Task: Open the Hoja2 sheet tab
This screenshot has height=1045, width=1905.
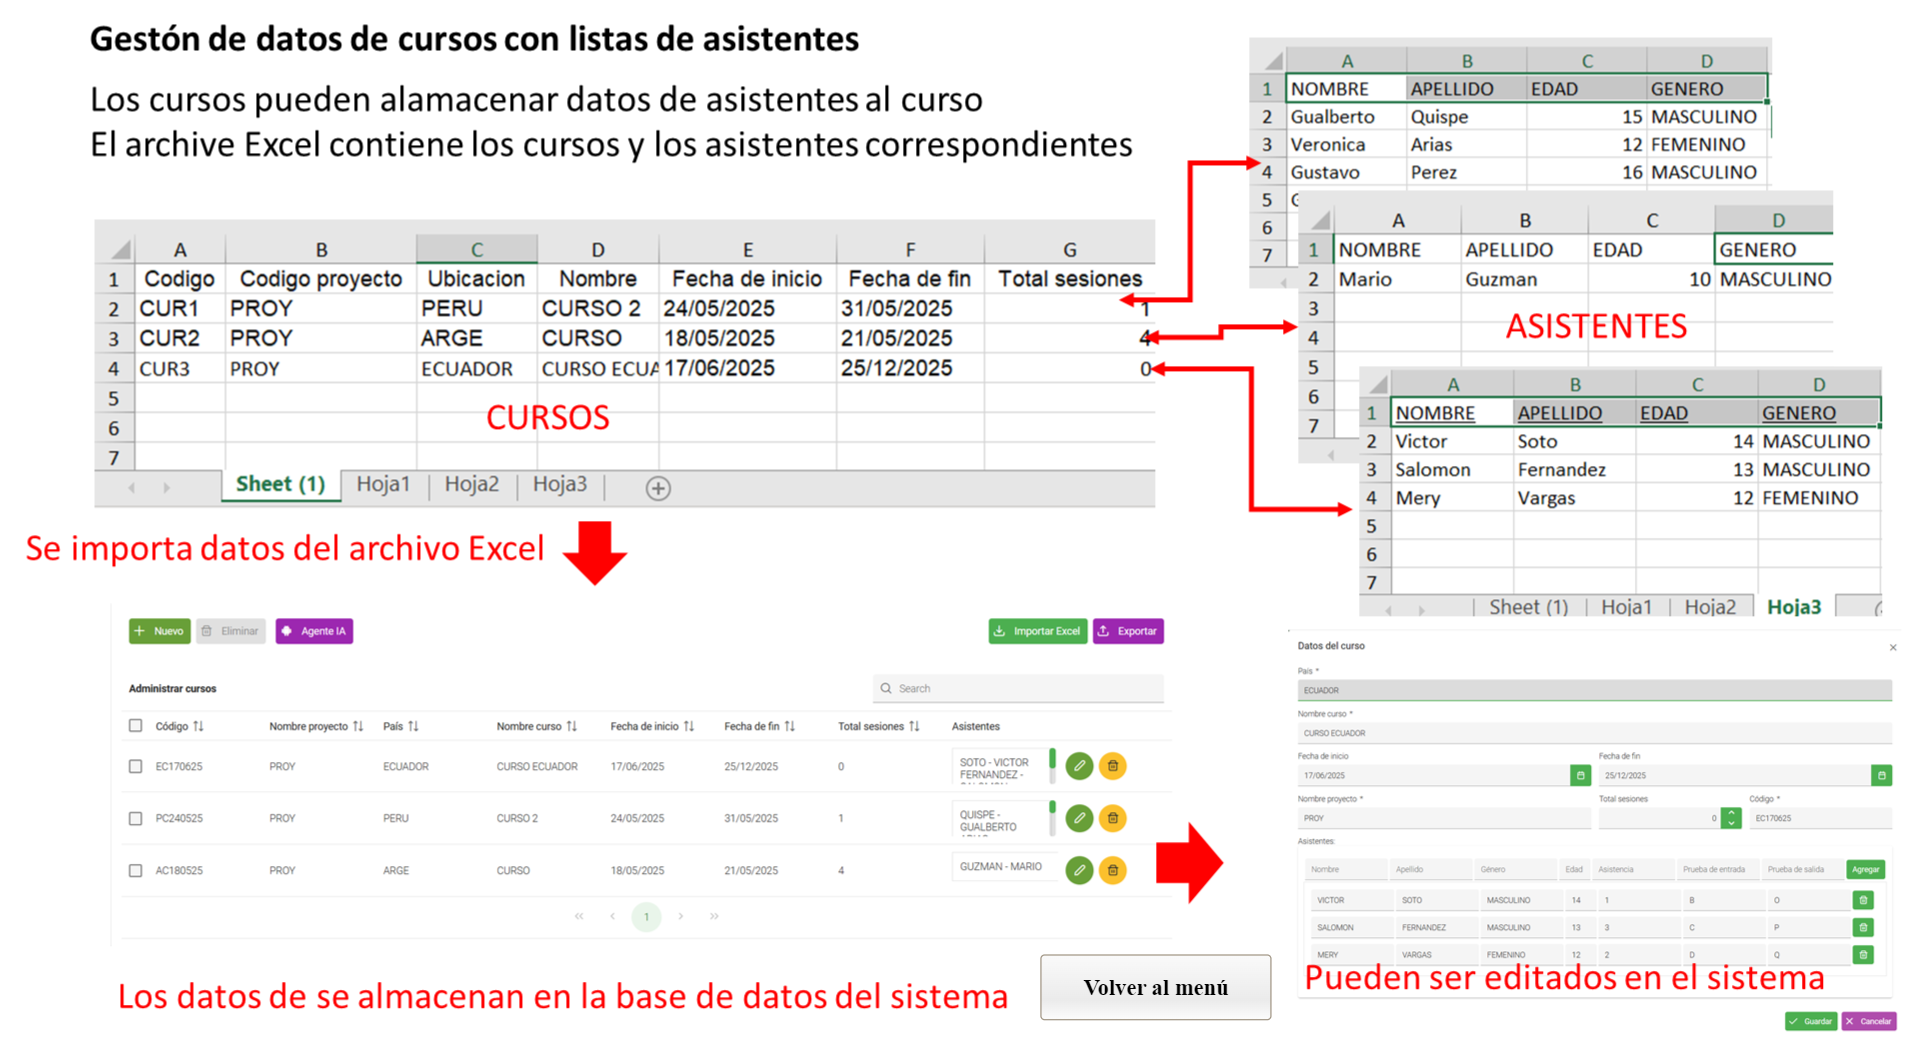Action: pos(471,484)
